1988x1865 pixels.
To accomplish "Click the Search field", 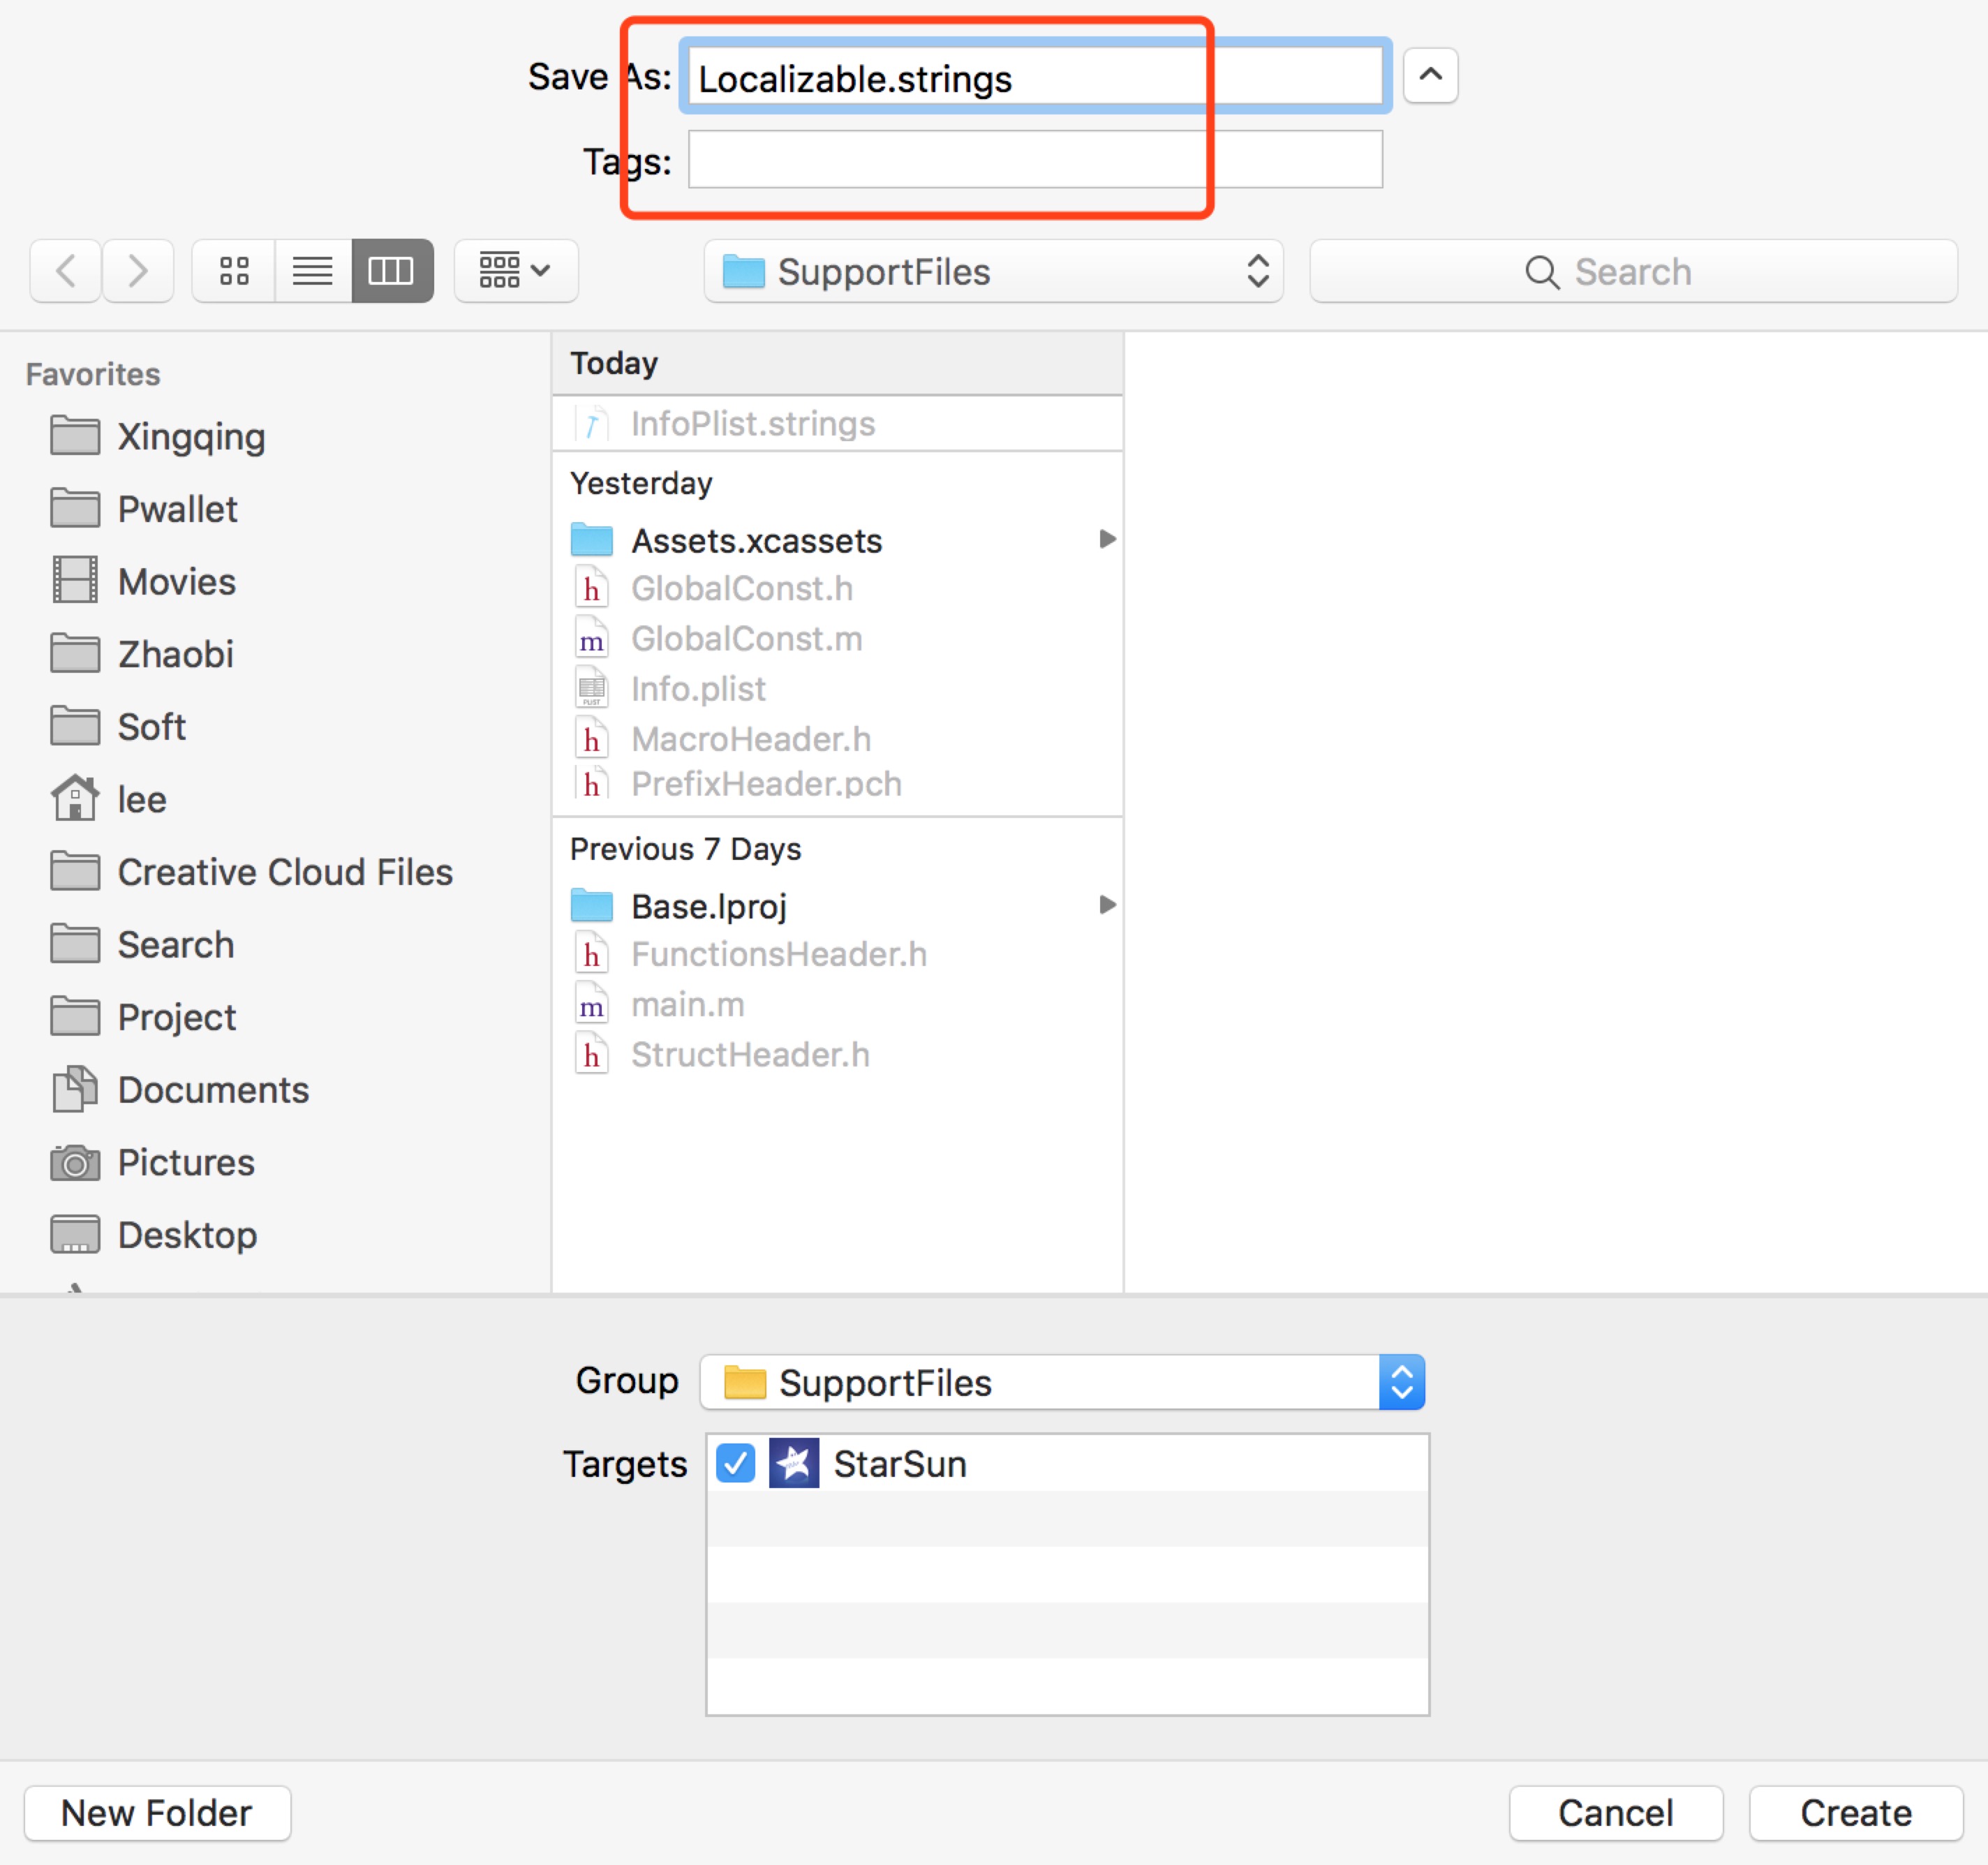I will 1632,272.
